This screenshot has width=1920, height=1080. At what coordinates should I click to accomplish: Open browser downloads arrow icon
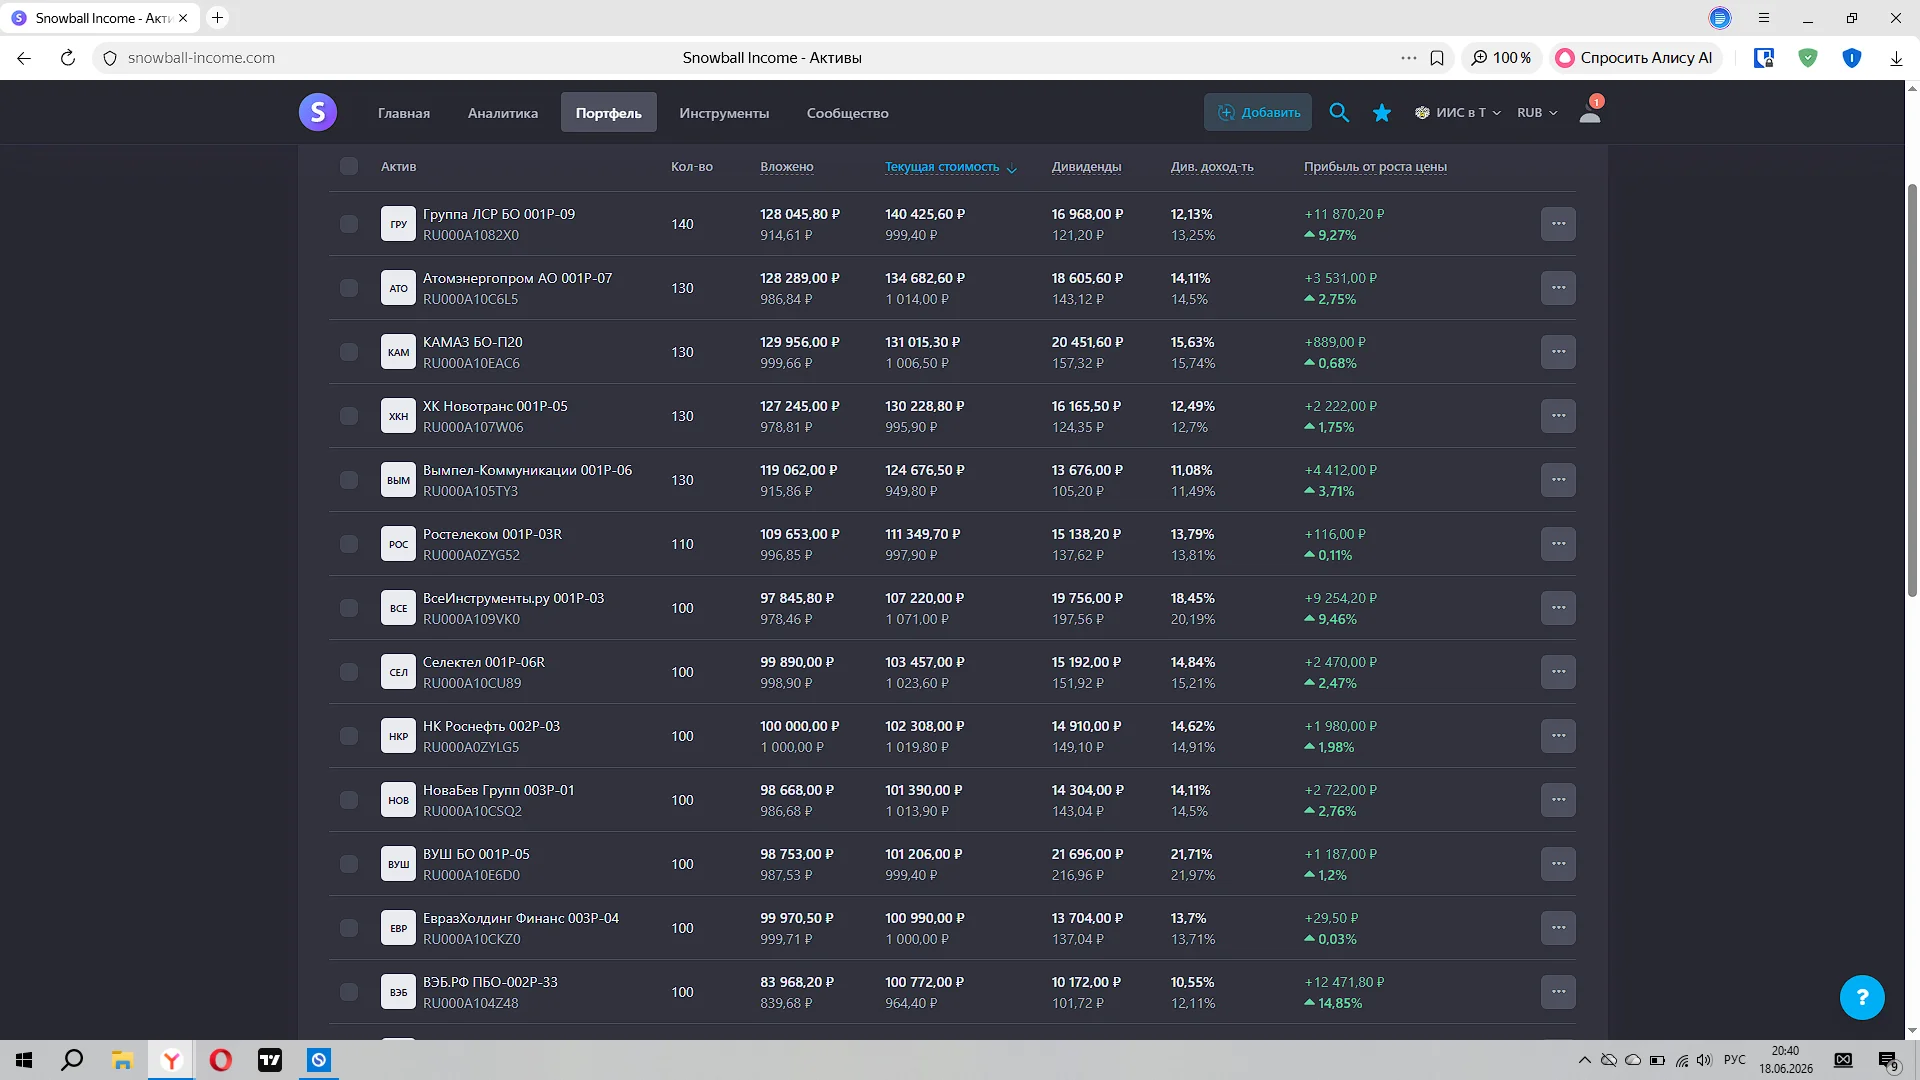coord(1896,58)
